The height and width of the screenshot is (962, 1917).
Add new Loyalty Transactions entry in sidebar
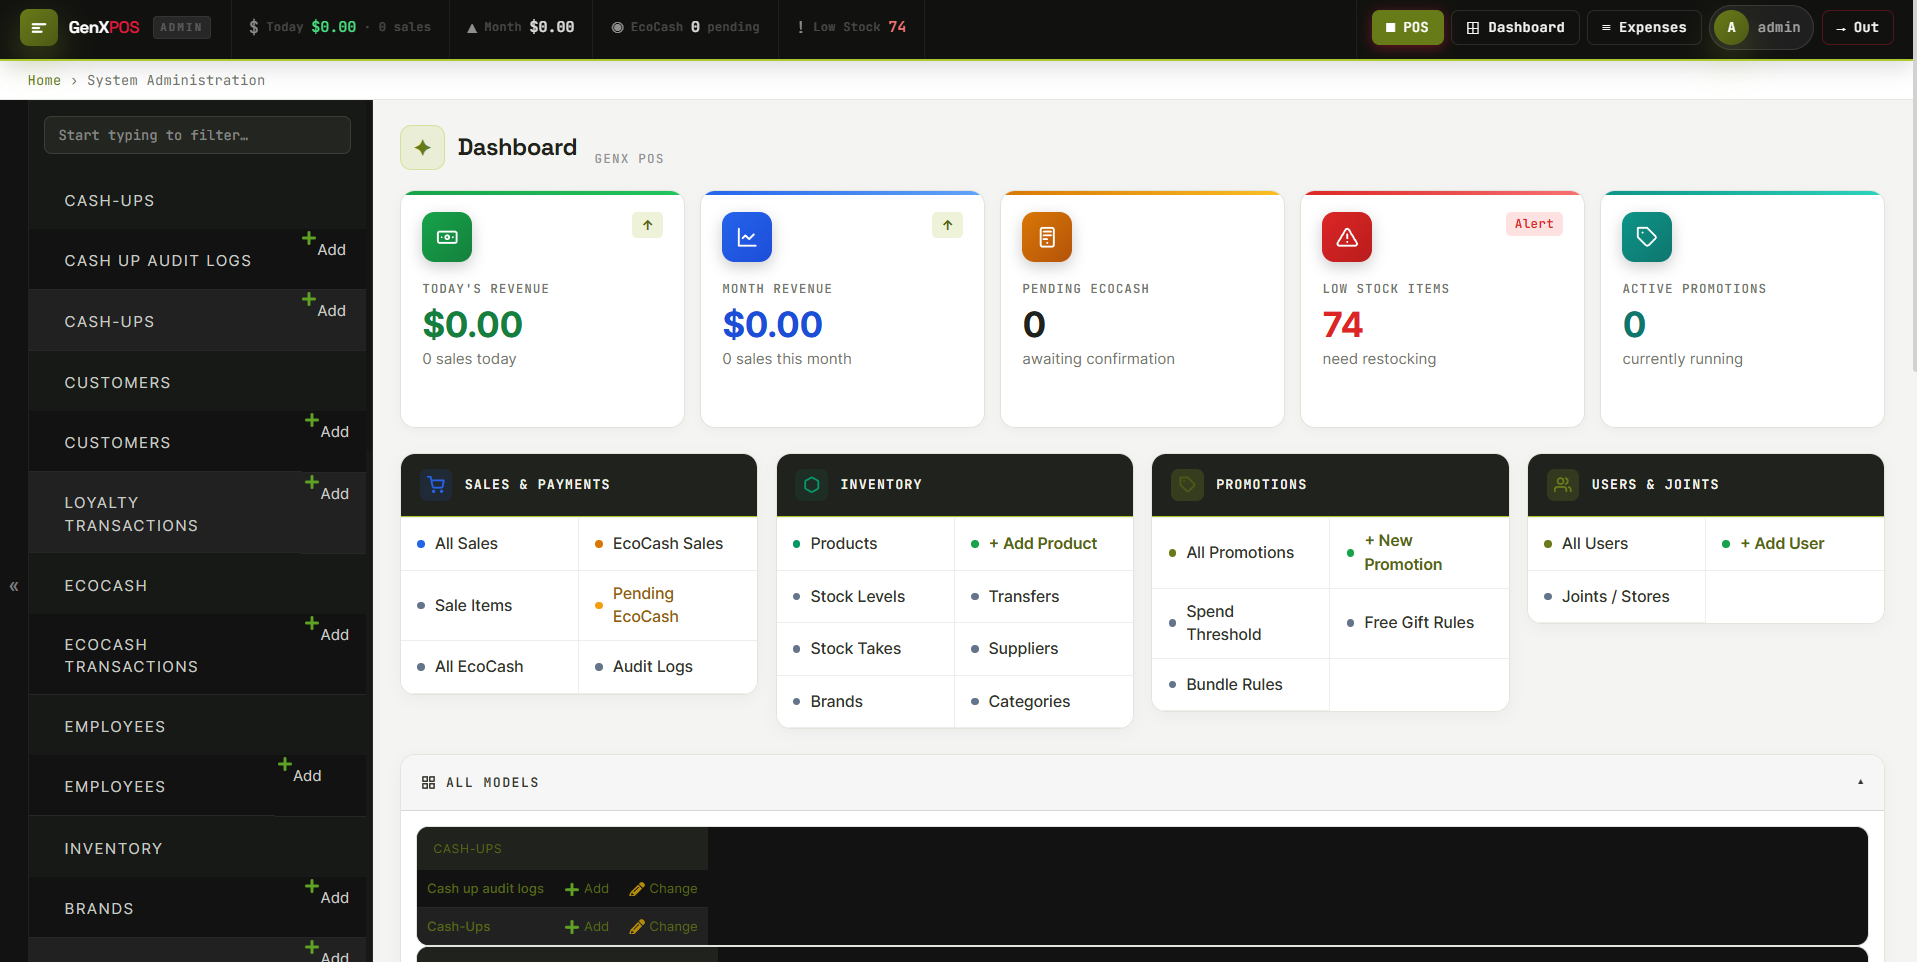coord(327,489)
